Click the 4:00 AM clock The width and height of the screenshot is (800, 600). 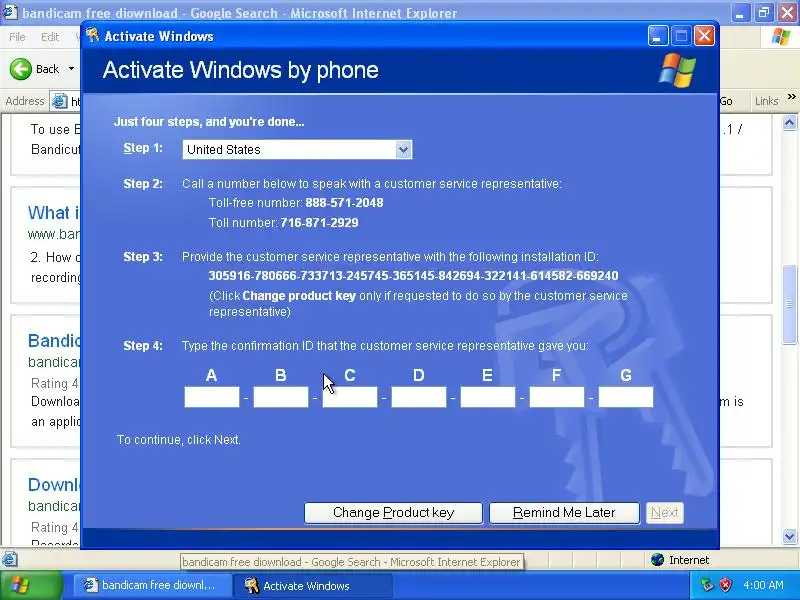763,585
